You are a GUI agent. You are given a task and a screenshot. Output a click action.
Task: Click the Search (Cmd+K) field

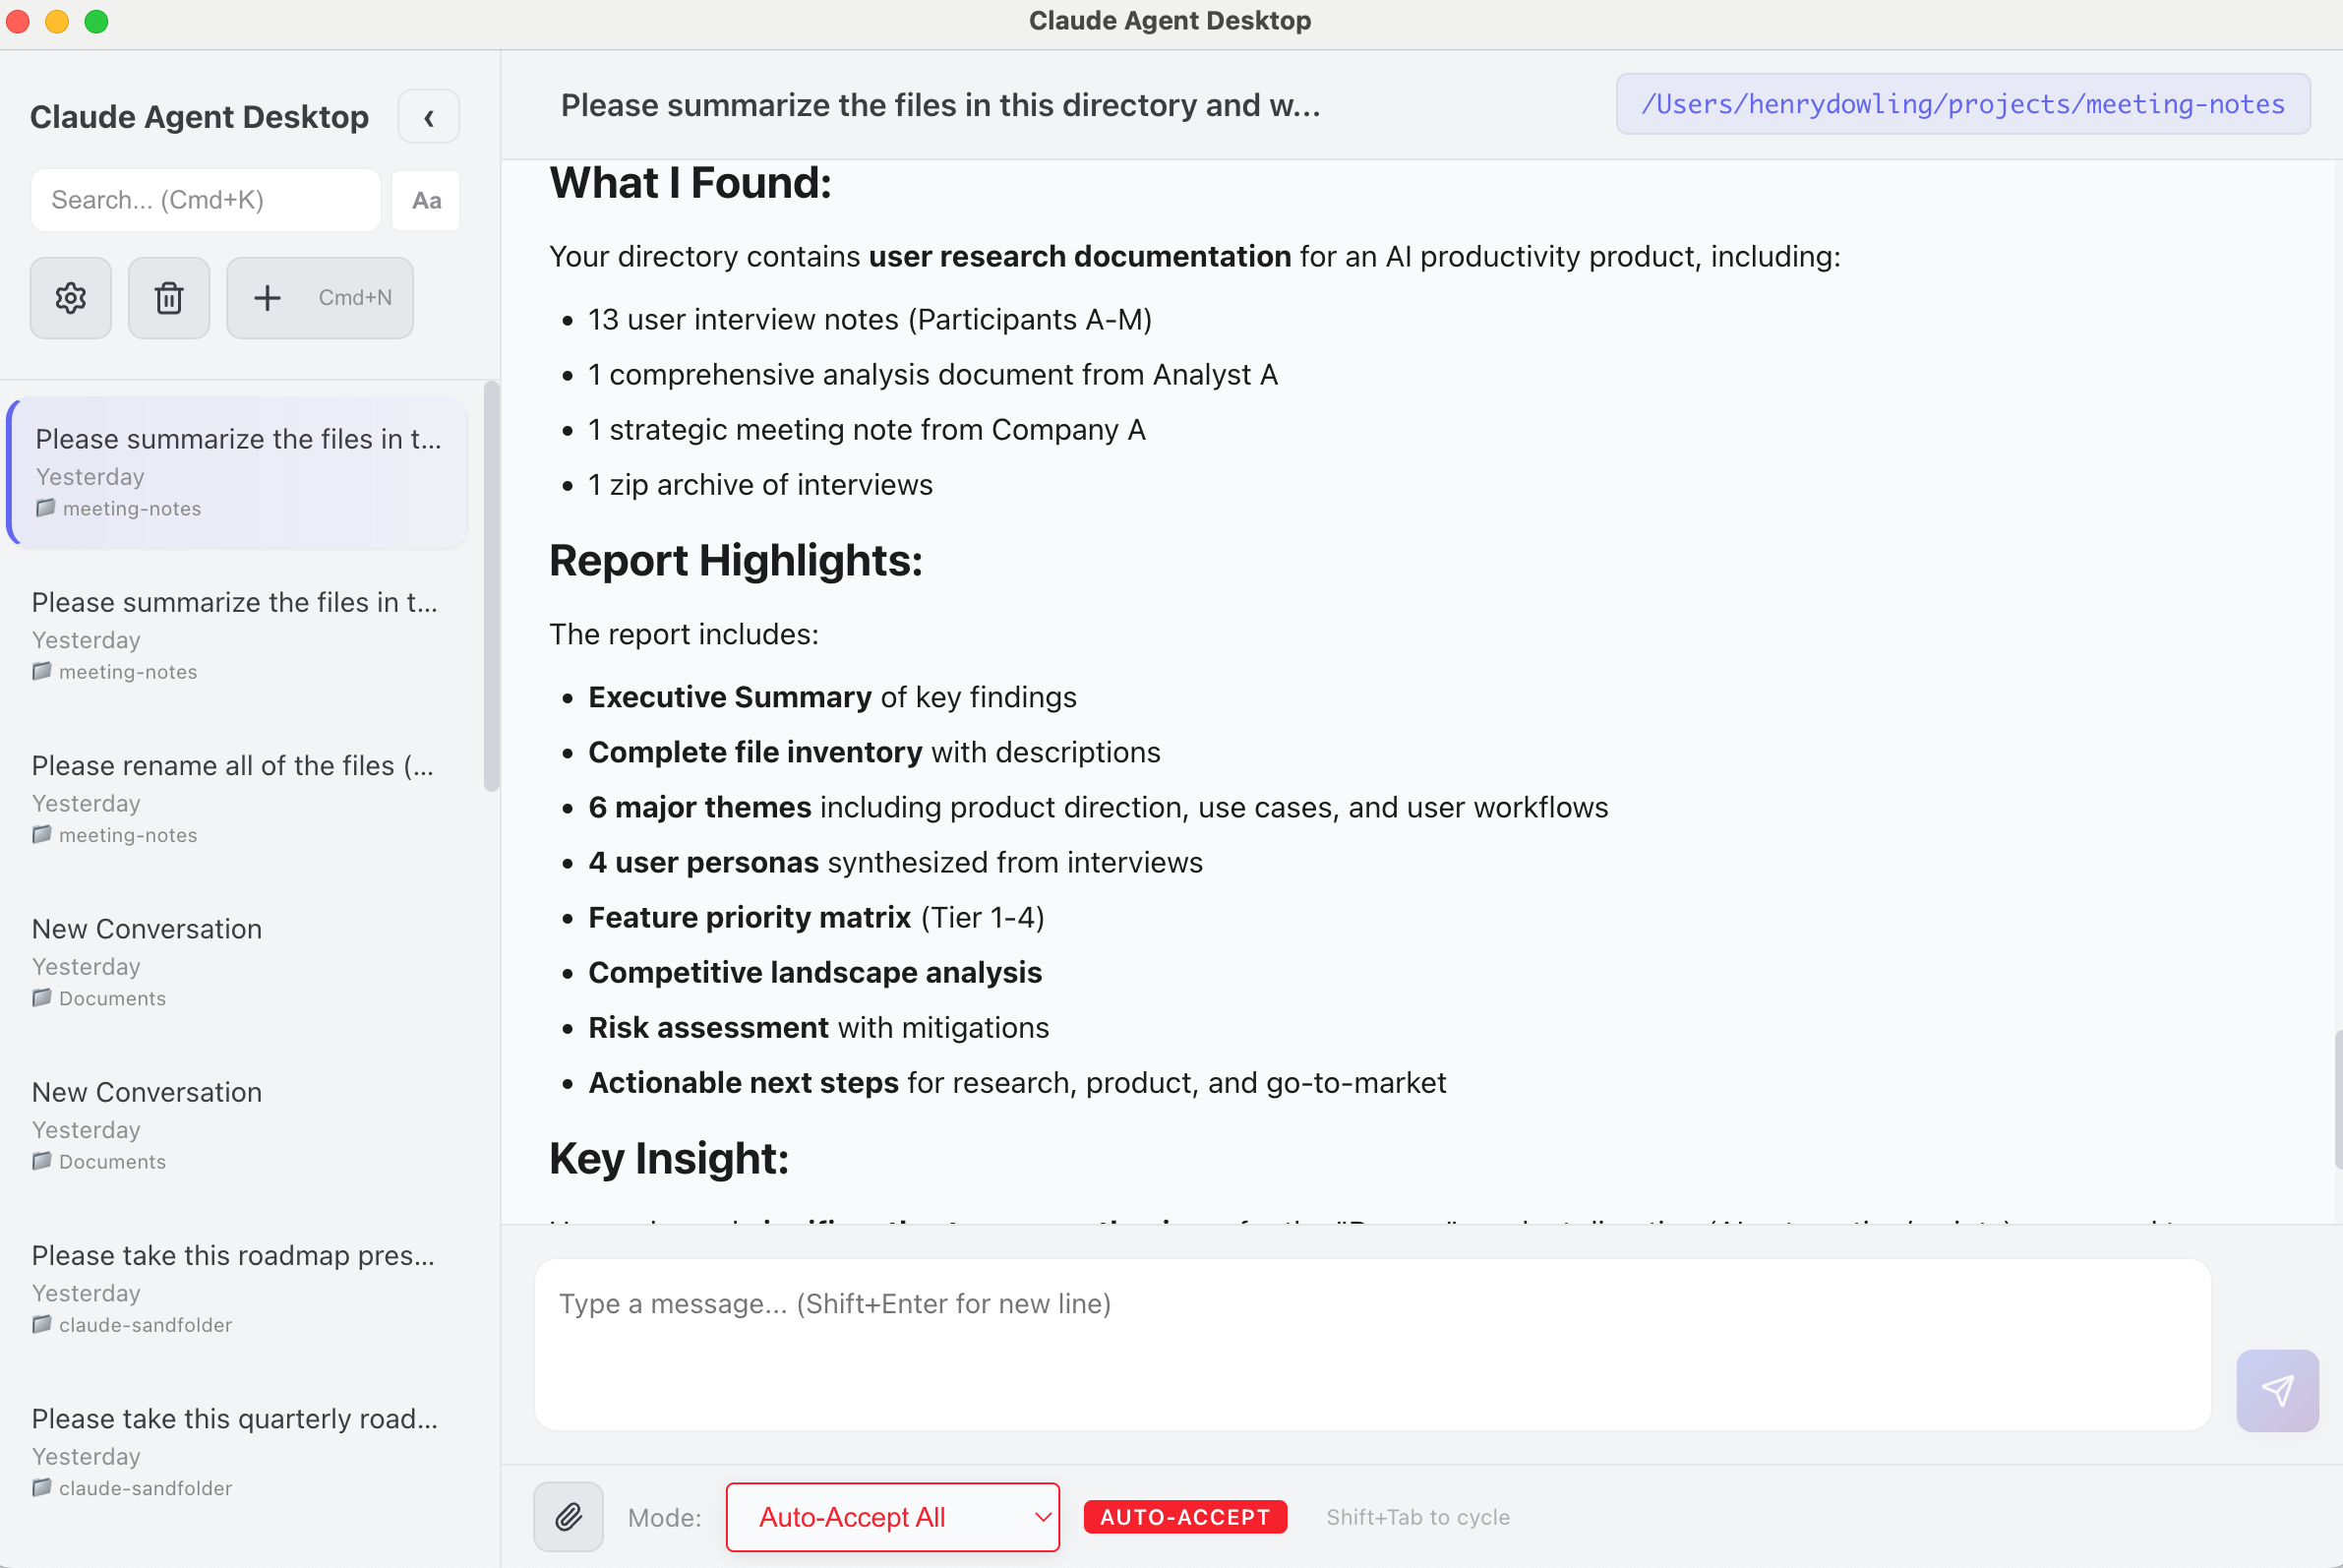[205, 200]
